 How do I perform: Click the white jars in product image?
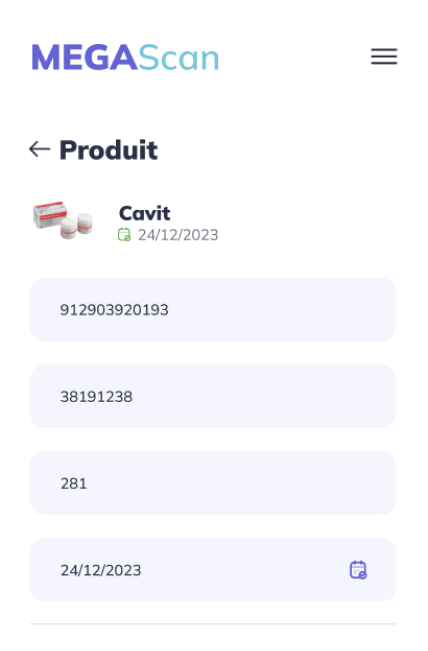click(x=77, y=225)
